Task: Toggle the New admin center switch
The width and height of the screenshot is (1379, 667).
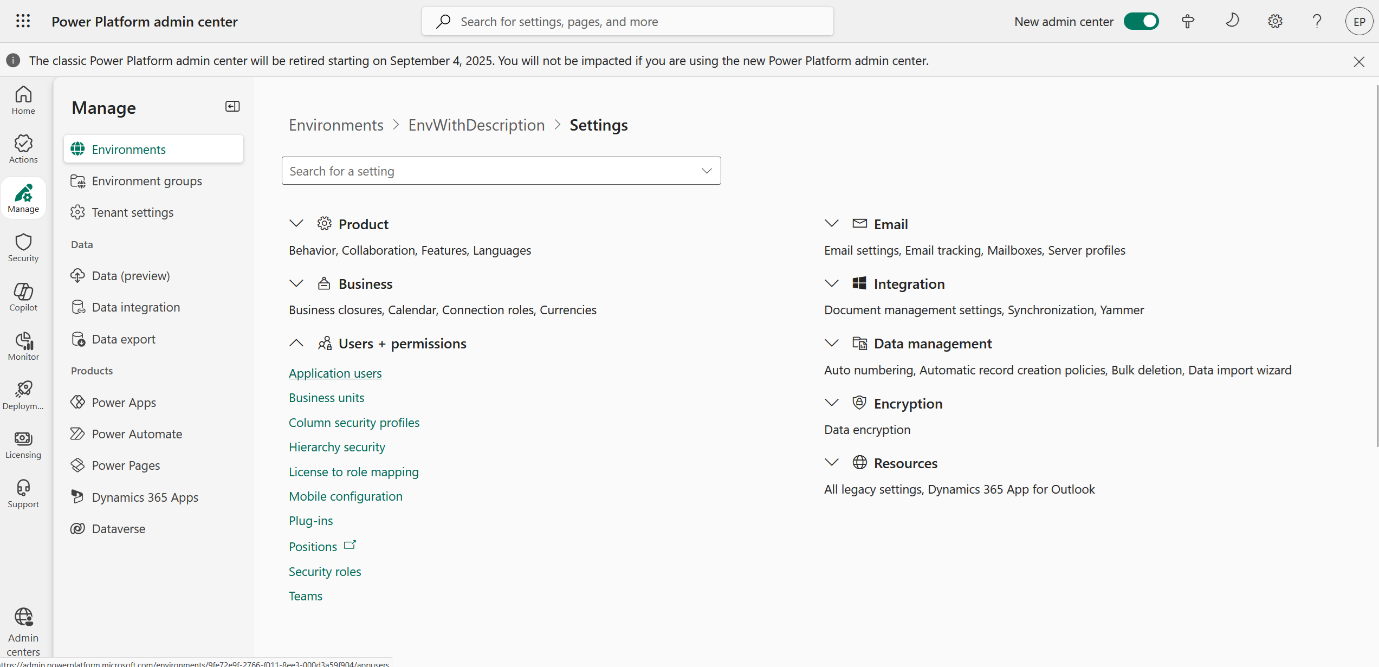Action: pos(1141,21)
